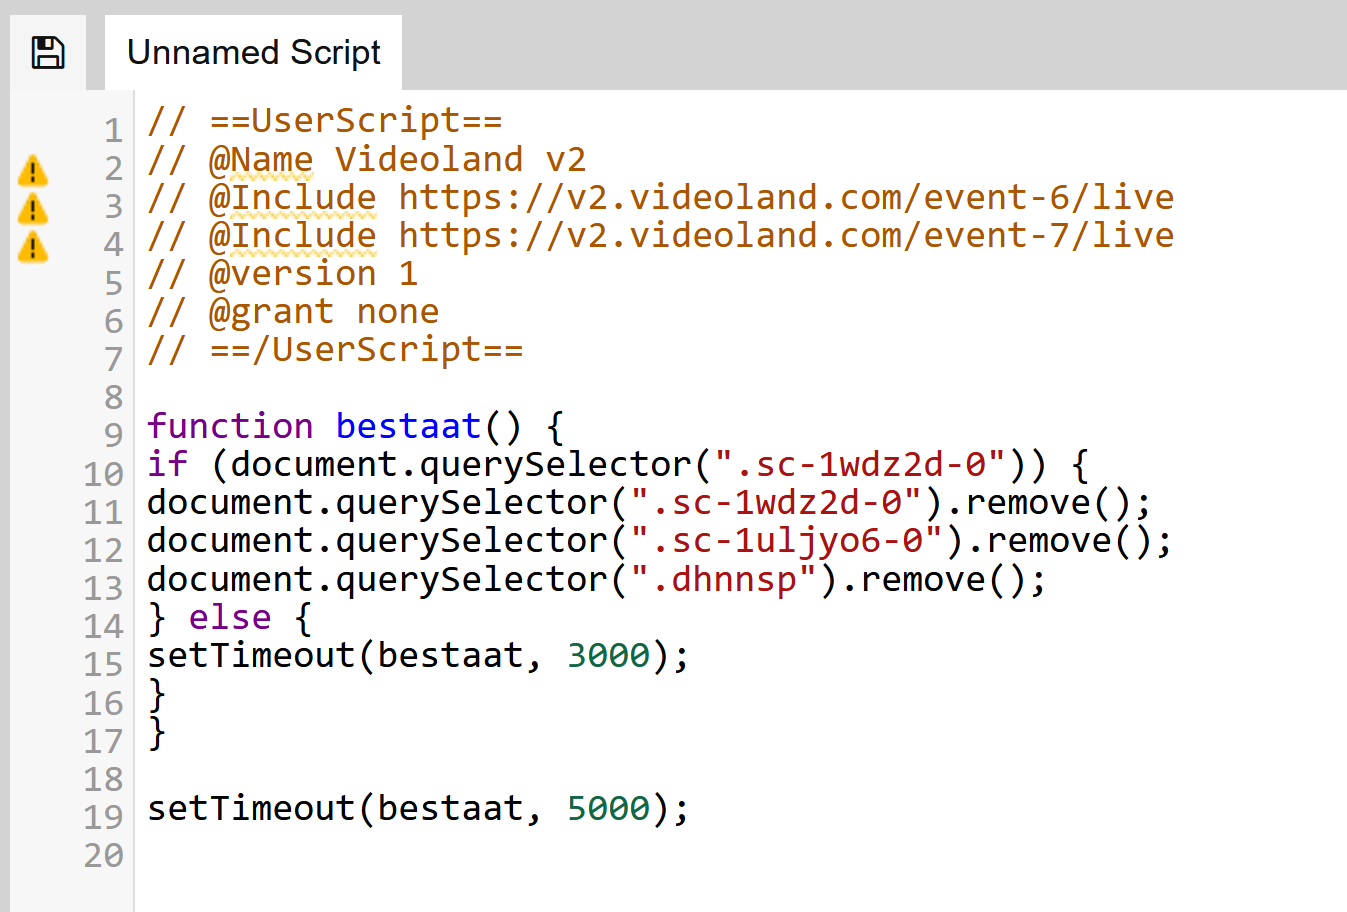Click the timeout value 5000

608,808
